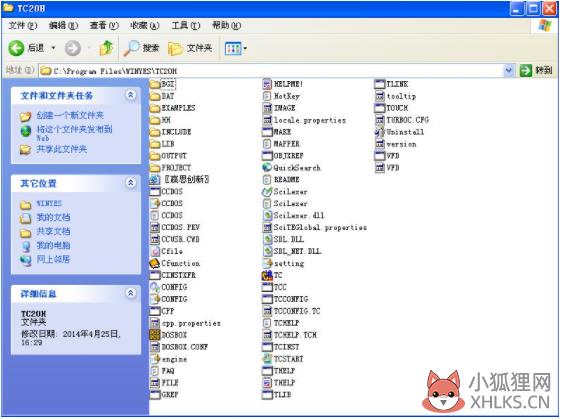
Task: Open the My Computer link
Action: coord(53,245)
